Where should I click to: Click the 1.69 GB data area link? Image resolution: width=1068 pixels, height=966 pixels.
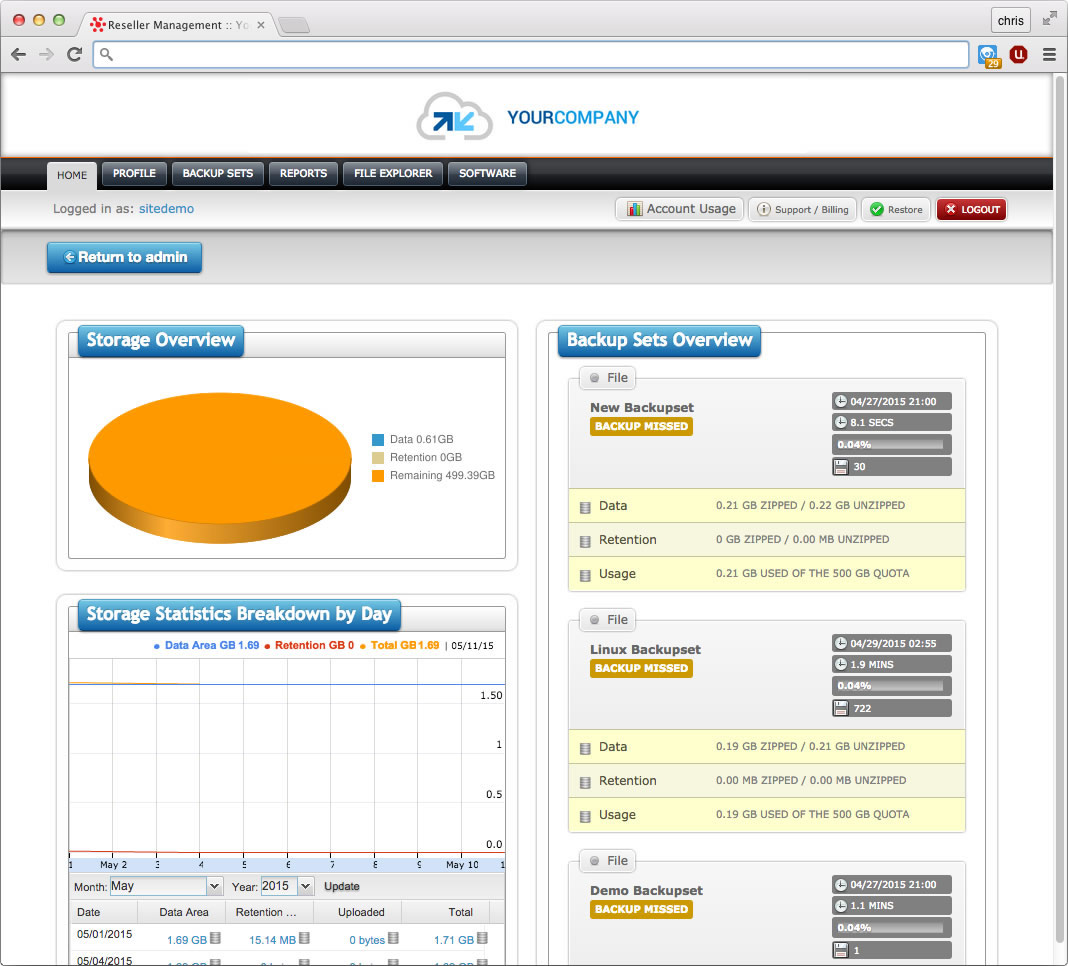click(187, 940)
